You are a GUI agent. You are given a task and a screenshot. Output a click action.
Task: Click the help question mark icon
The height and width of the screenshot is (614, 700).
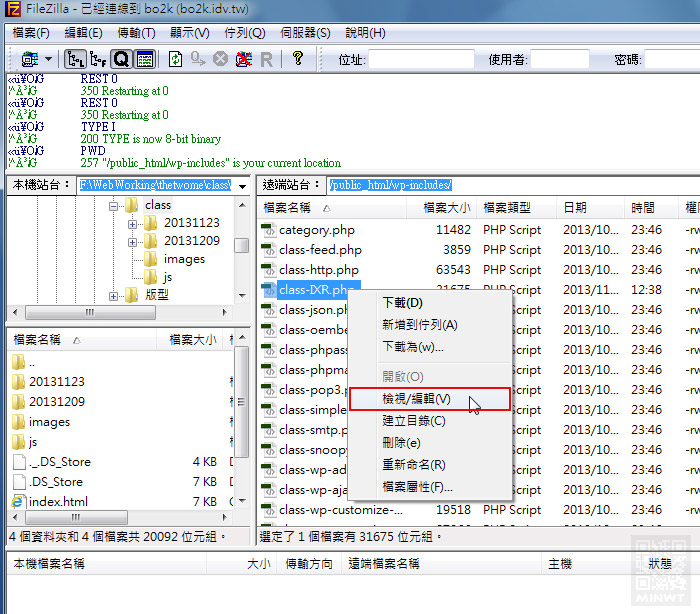click(298, 58)
